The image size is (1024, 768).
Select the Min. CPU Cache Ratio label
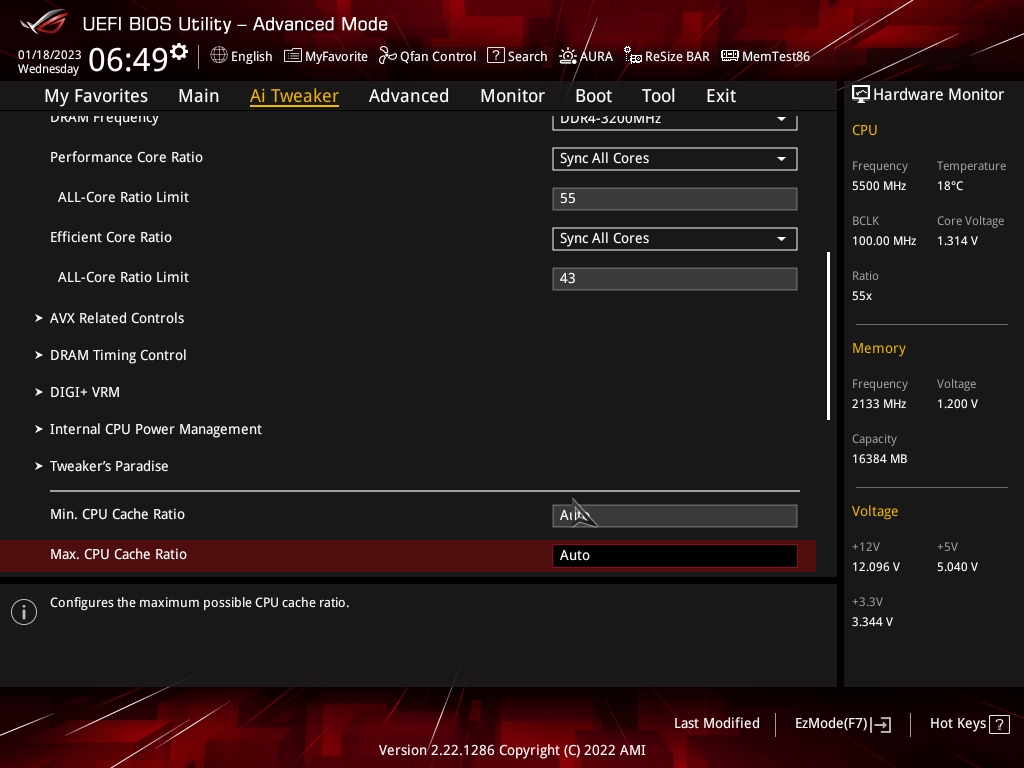coord(118,515)
